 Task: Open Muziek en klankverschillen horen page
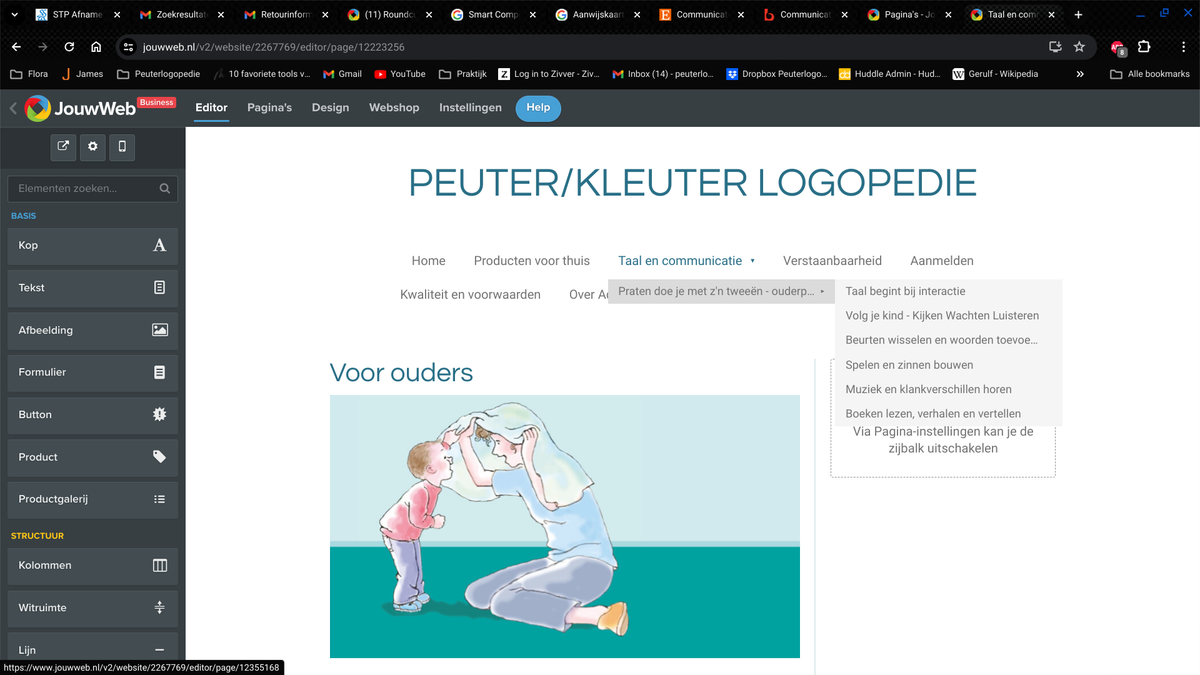point(948,389)
